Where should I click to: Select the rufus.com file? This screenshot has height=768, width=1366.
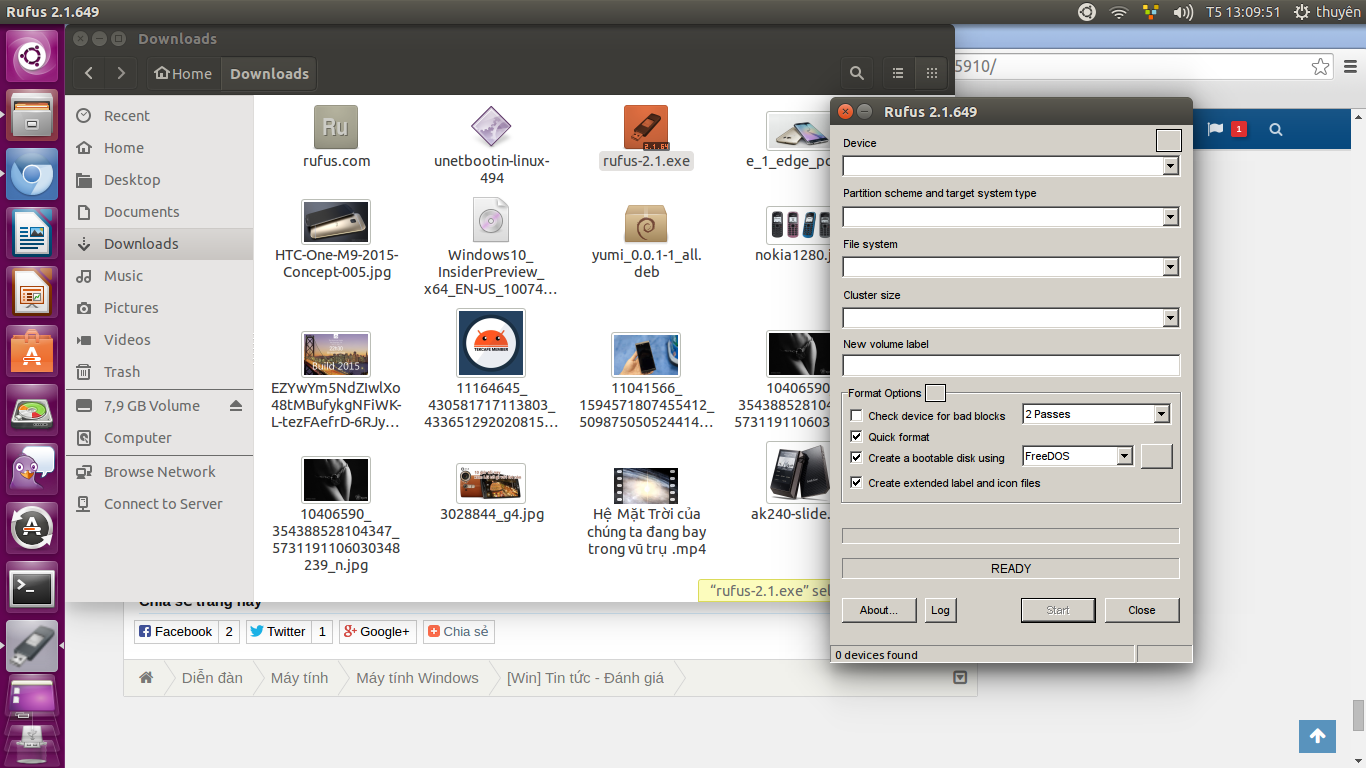coord(336,137)
